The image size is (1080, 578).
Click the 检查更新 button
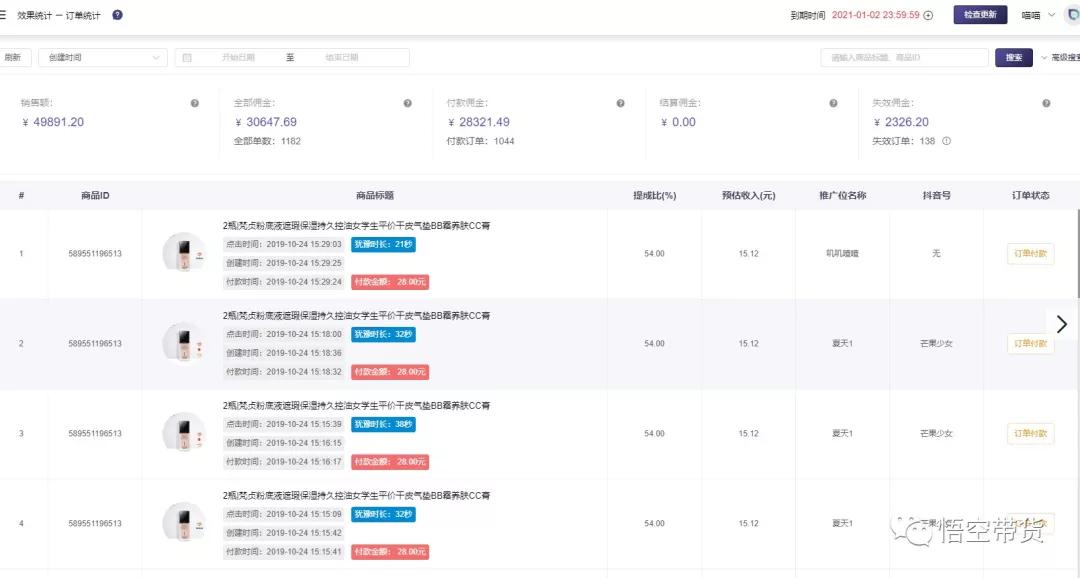click(980, 15)
